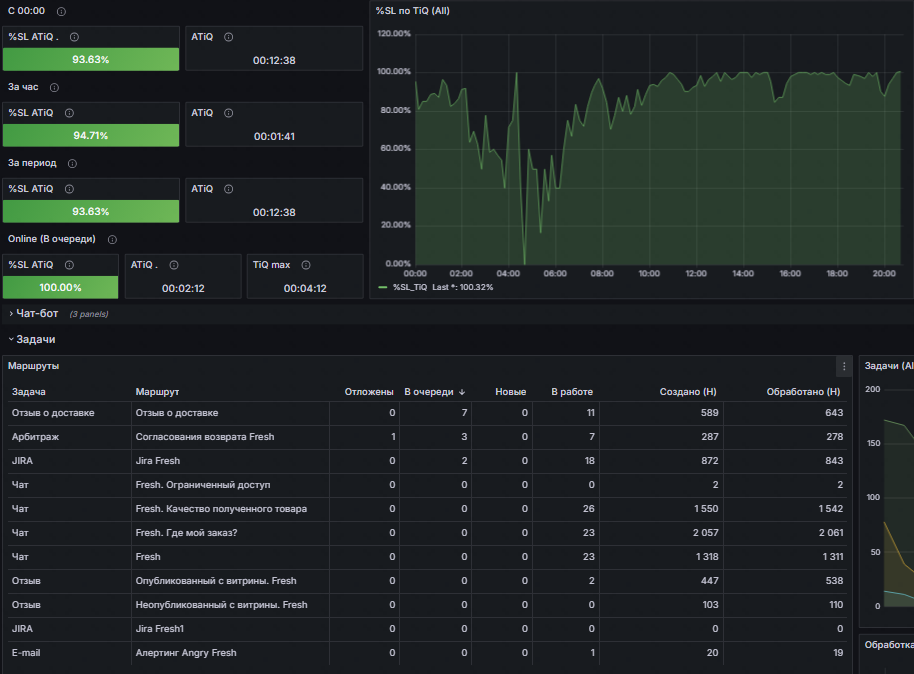Sort table by Обработано (Н) column header
The width and height of the screenshot is (914, 674).
[802, 392]
